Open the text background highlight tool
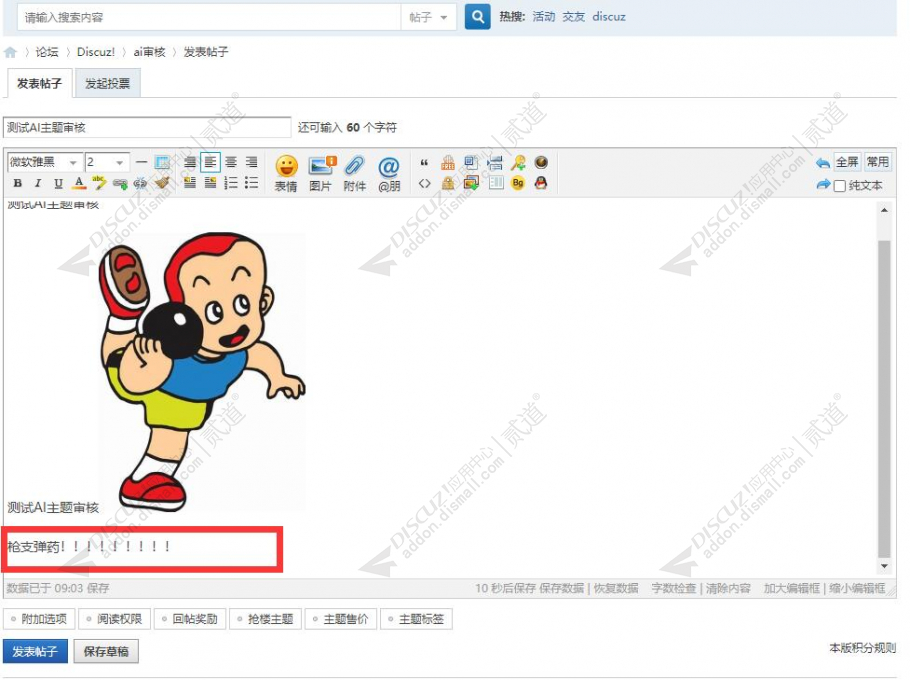 [x=99, y=183]
